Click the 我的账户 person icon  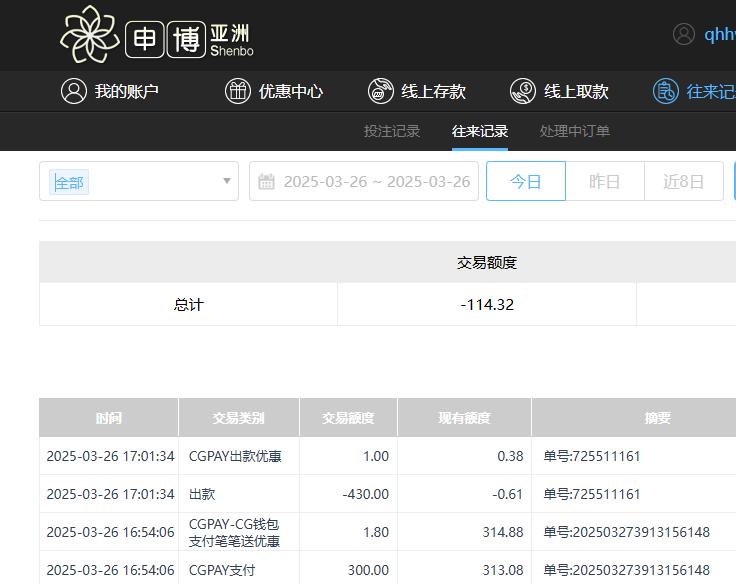point(73,91)
